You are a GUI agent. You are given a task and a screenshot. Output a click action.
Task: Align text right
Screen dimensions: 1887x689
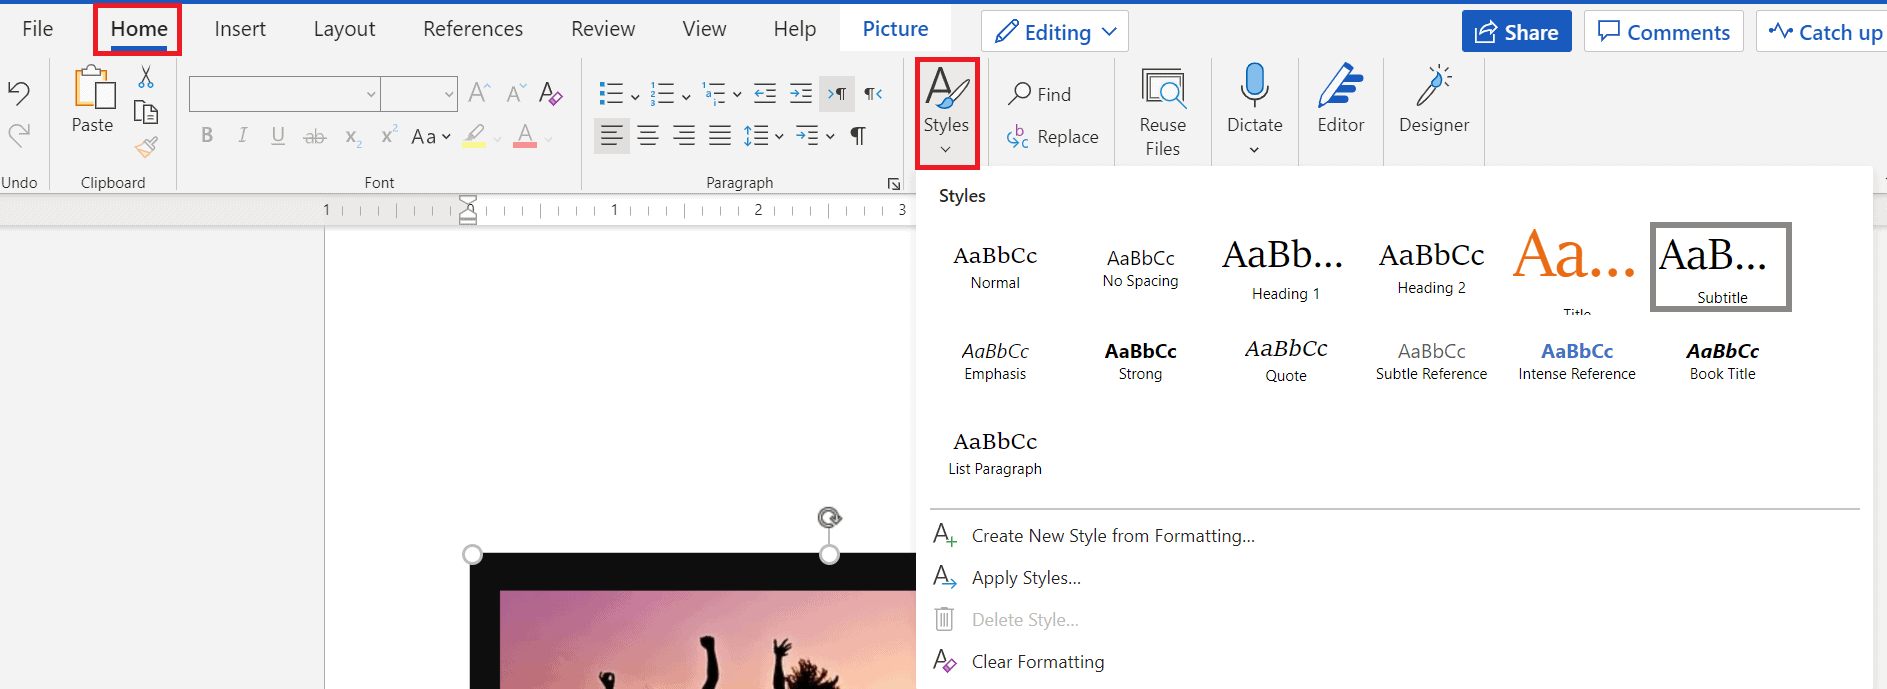[684, 135]
